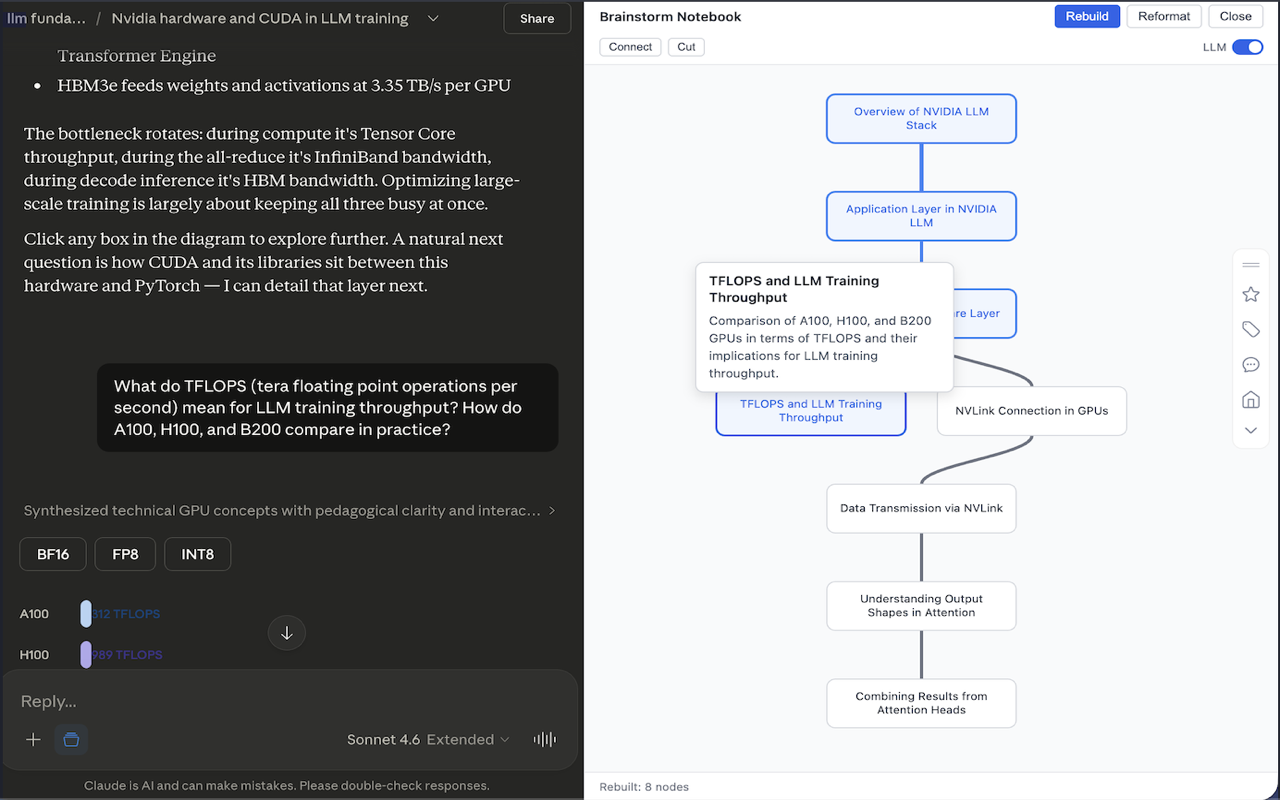Image resolution: width=1280 pixels, height=800 pixels.
Task: Toggle the LLM switch off
Action: click(1247, 47)
